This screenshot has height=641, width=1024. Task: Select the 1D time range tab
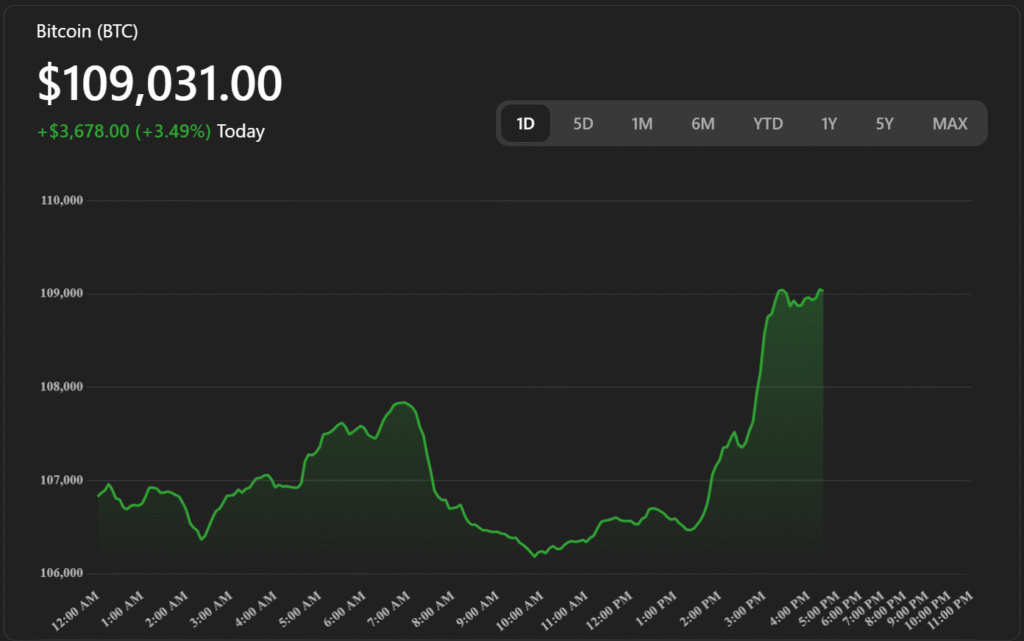[x=525, y=123]
